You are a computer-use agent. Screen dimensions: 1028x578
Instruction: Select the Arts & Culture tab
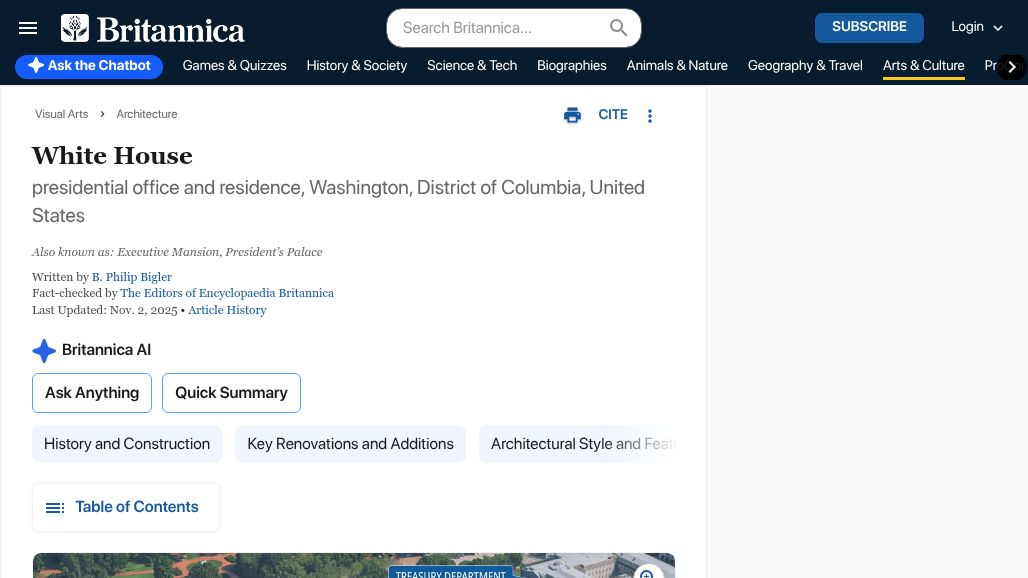[x=923, y=66]
